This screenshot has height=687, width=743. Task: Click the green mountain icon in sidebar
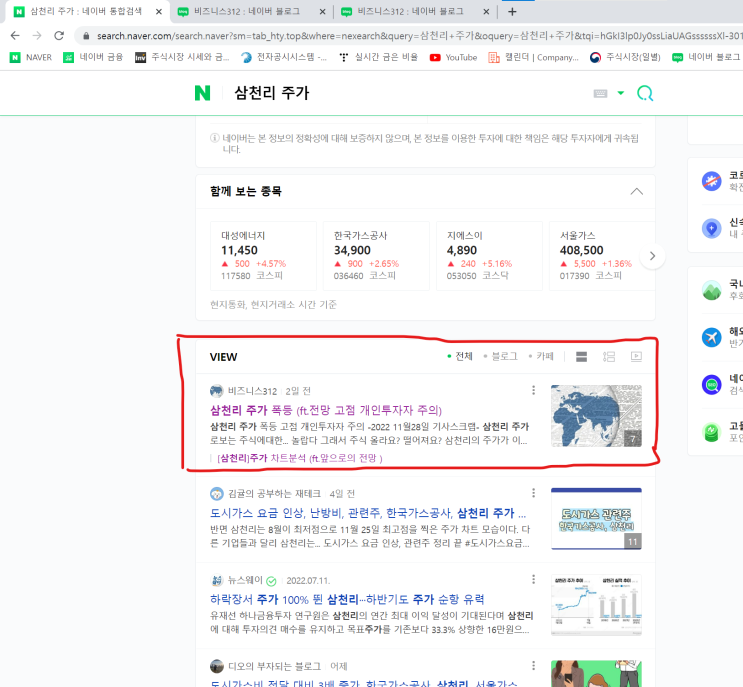711,290
